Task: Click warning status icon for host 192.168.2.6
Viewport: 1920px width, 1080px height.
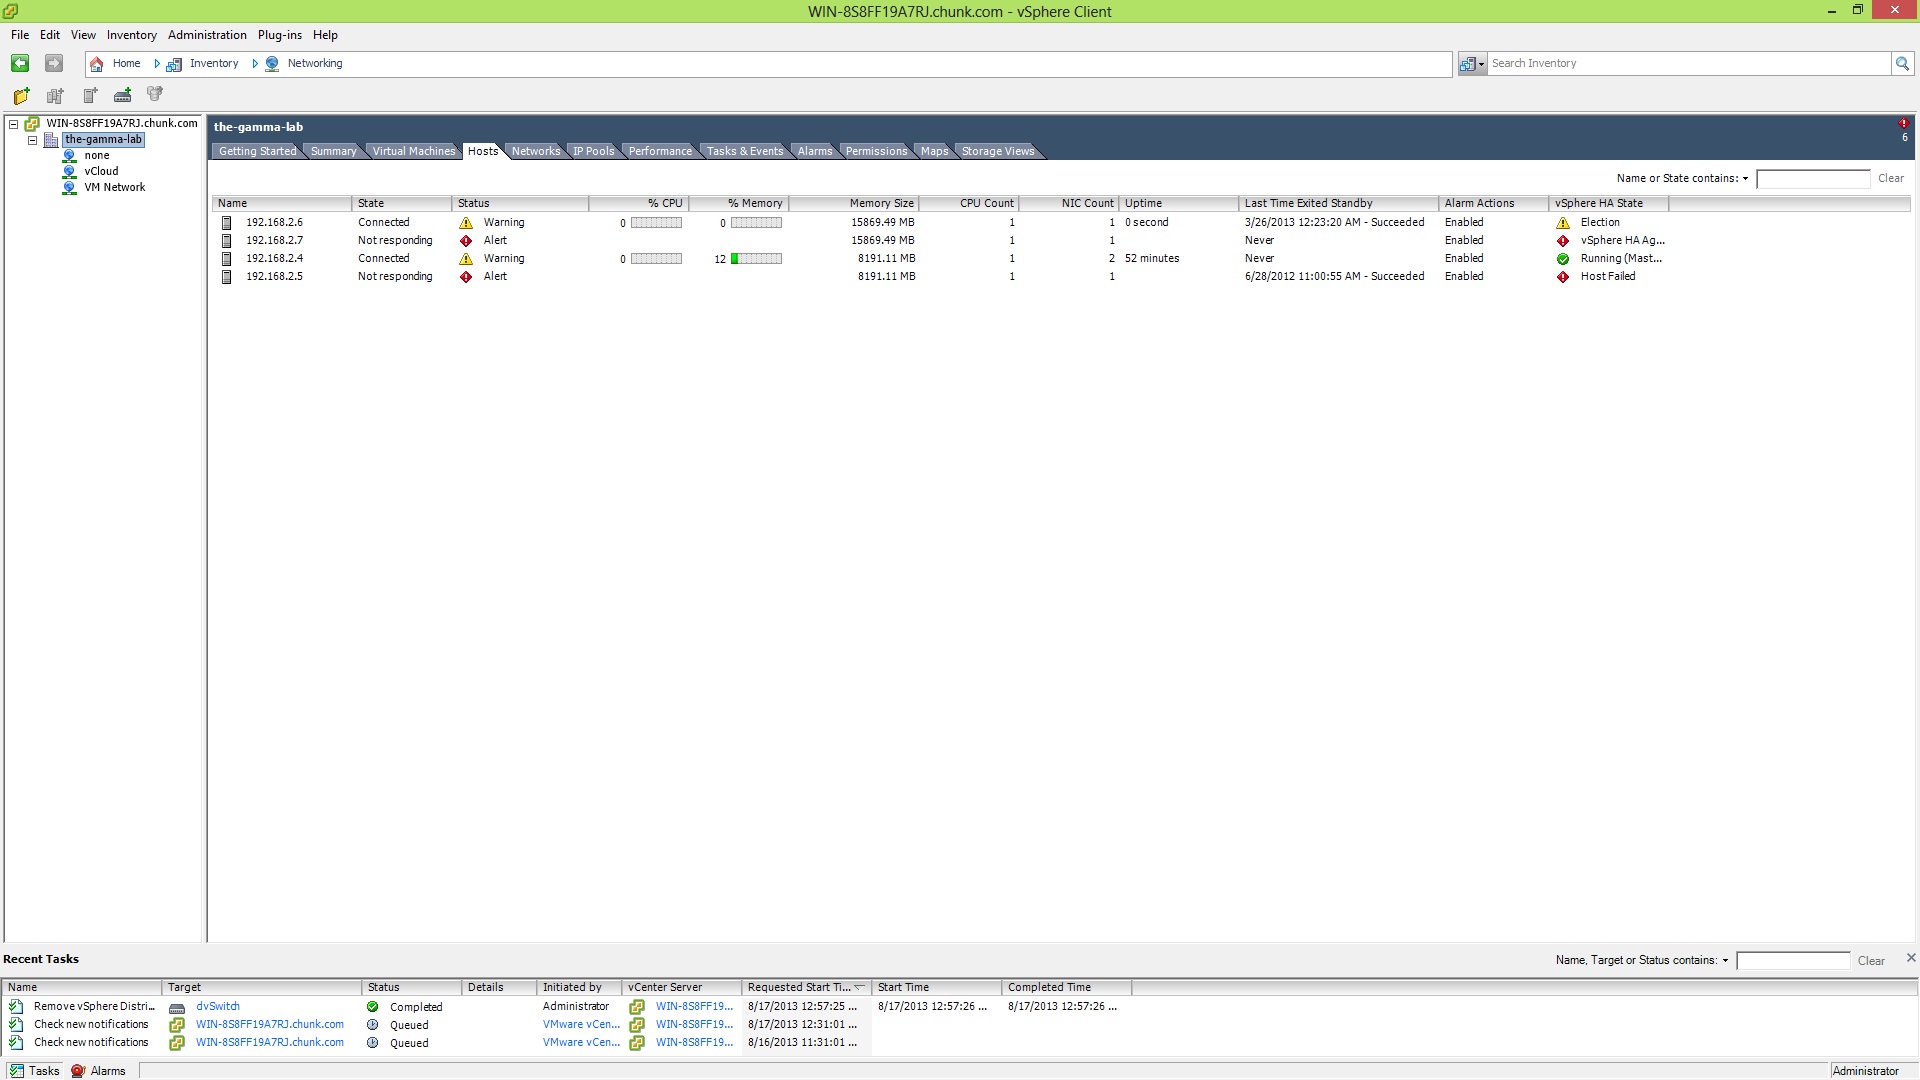Action: (x=466, y=223)
